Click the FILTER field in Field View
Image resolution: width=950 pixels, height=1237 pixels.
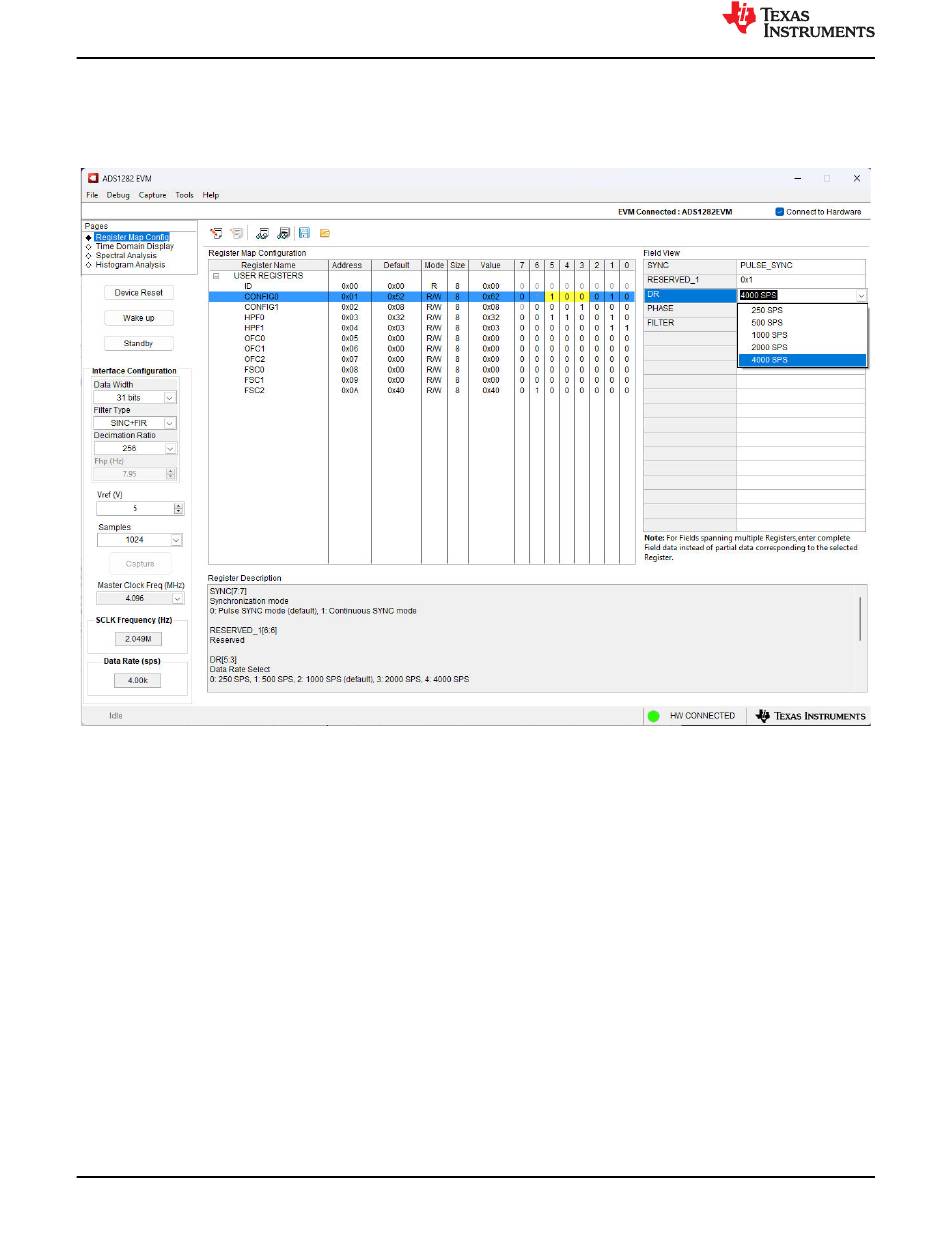[690, 323]
